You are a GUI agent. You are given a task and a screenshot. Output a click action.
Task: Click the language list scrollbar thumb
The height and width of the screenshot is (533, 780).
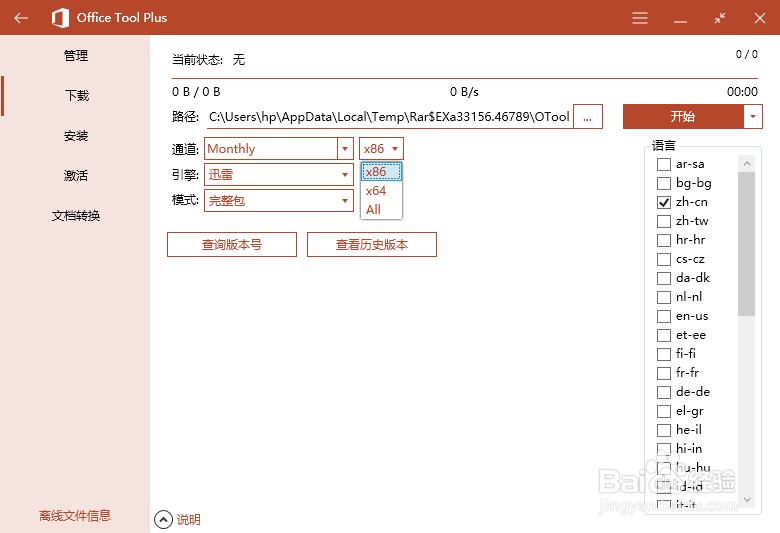(747, 244)
